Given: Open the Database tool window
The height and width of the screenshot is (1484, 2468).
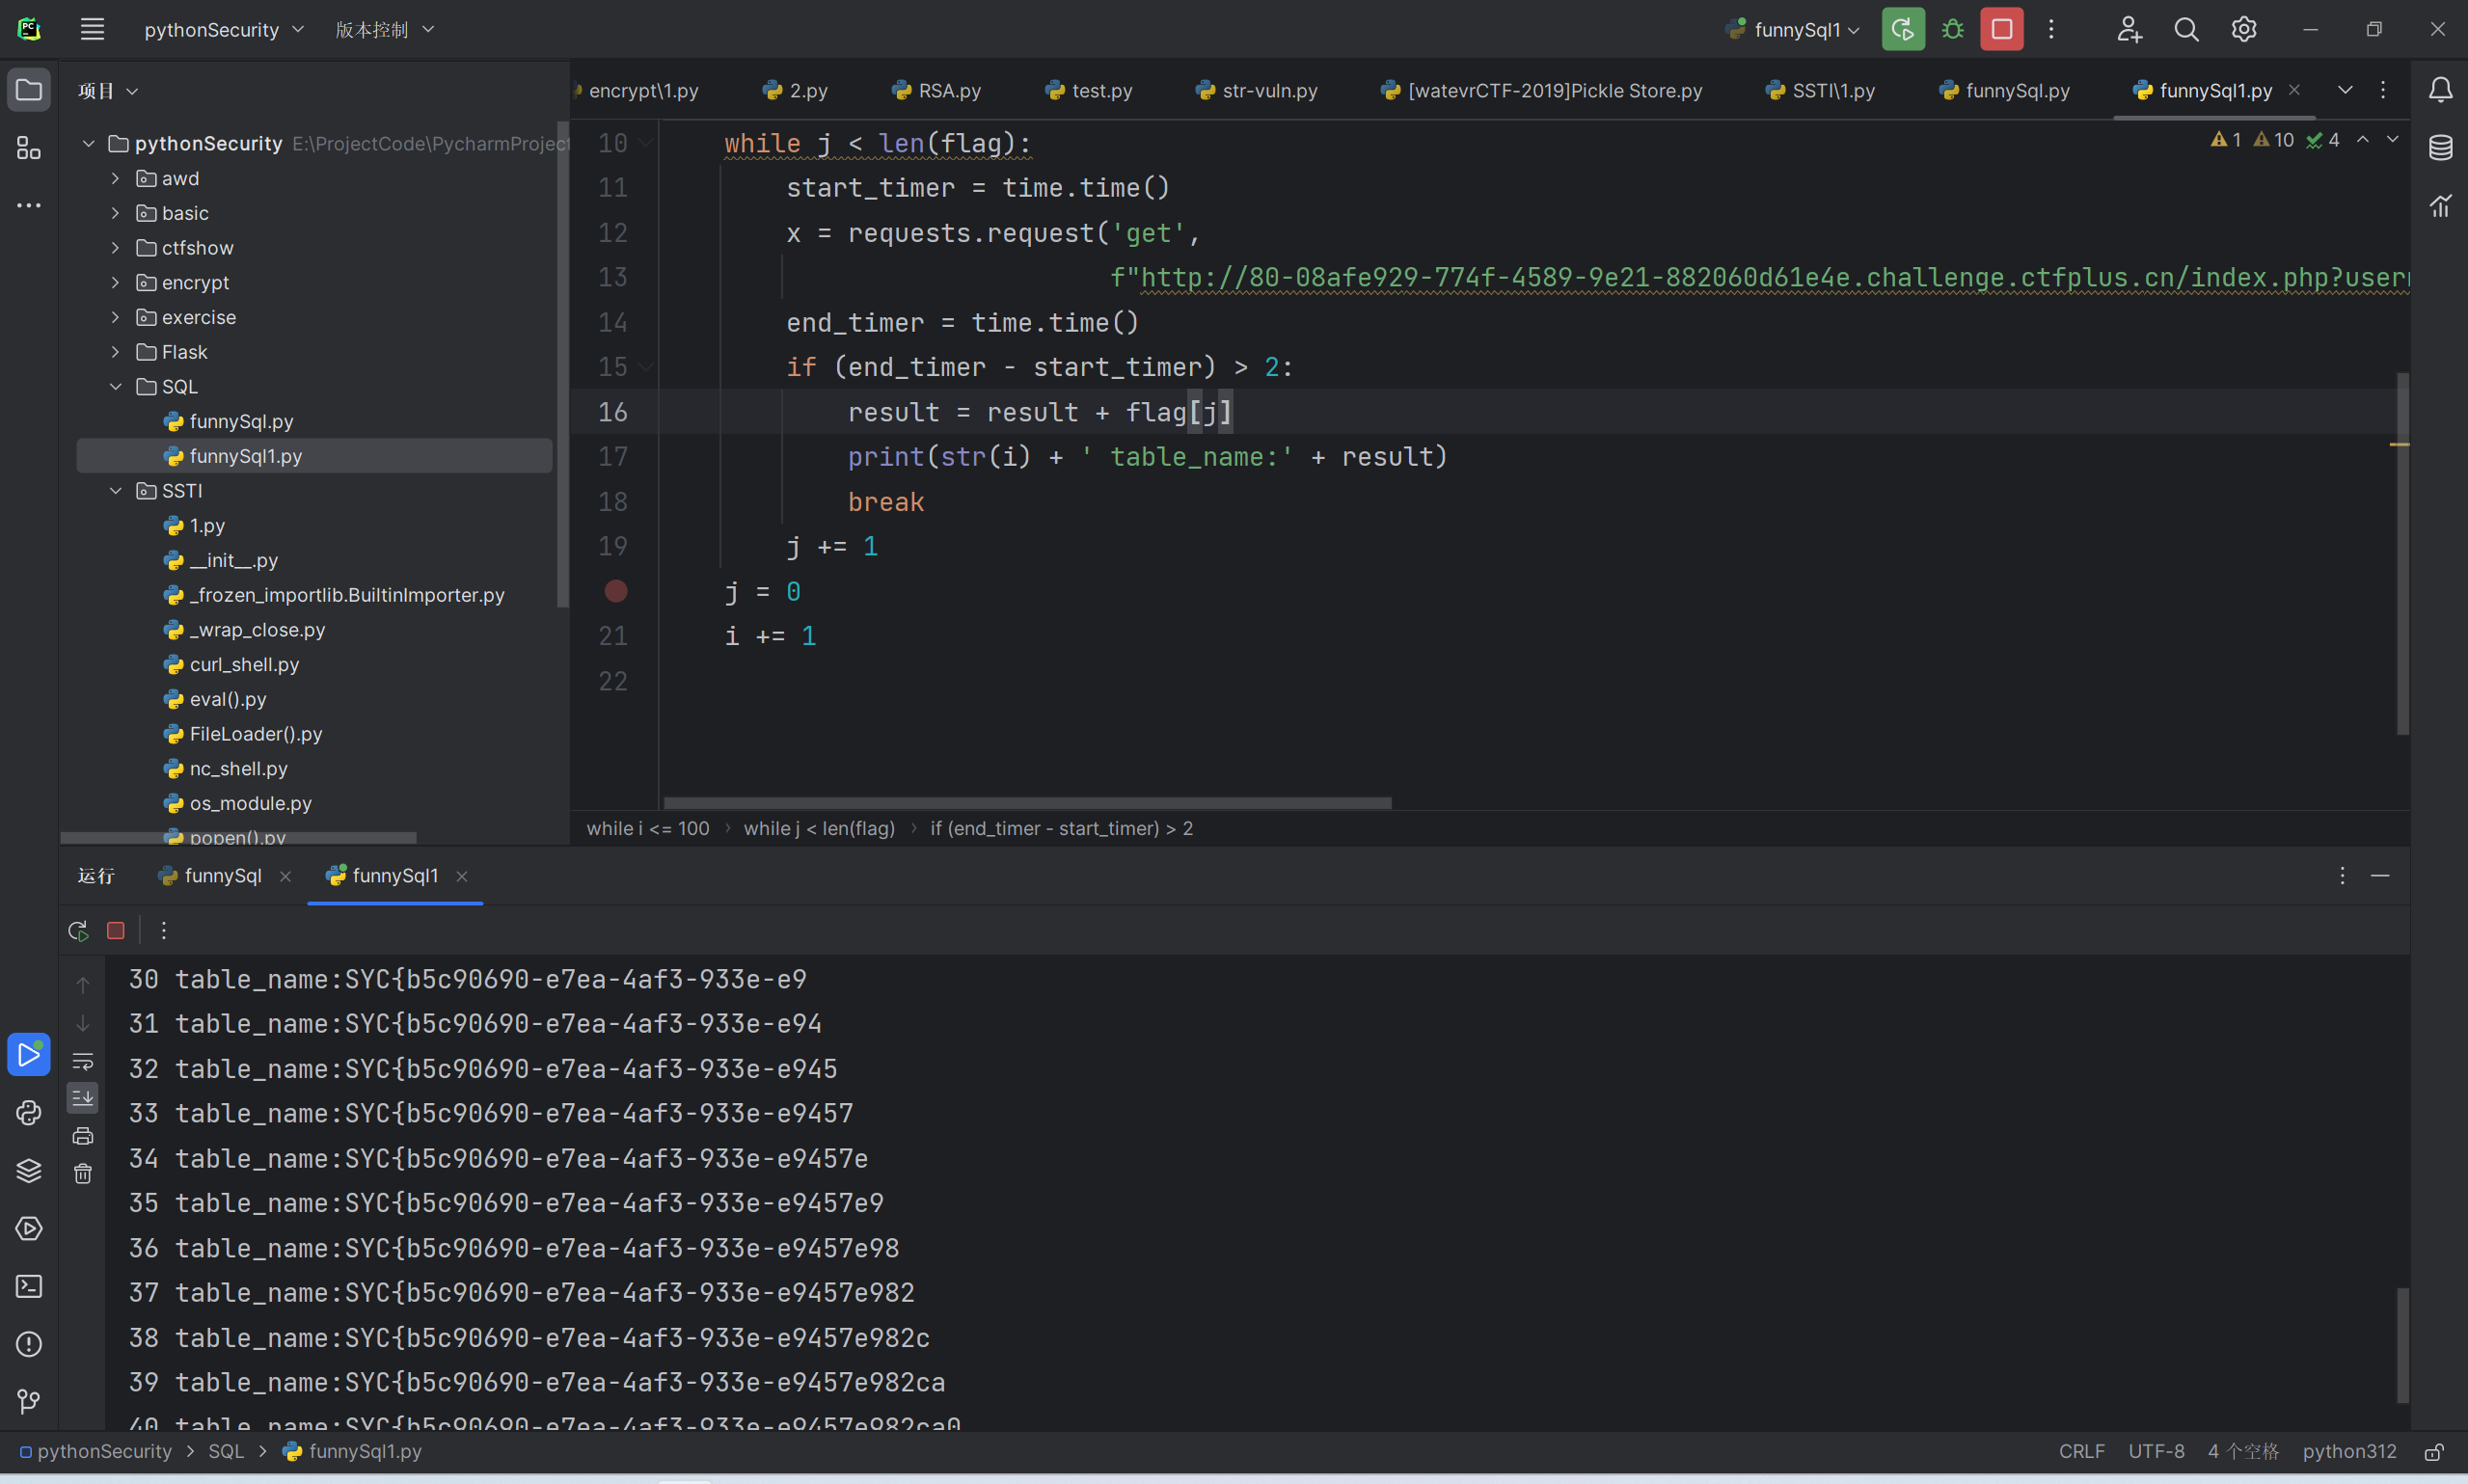Looking at the screenshot, I should tap(2440, 148).
